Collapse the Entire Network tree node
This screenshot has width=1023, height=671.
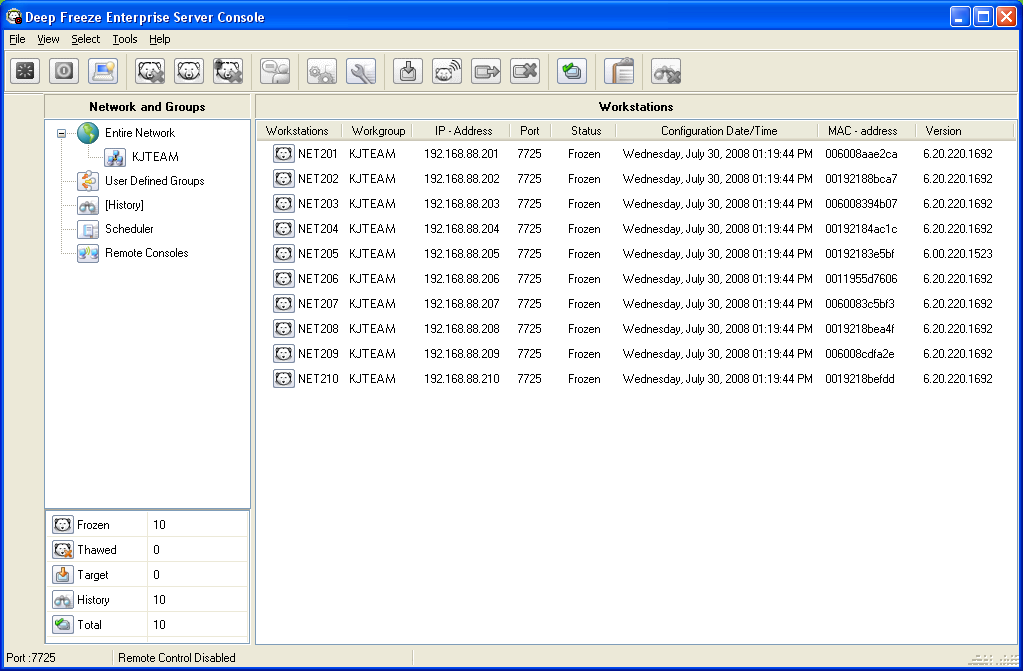tap(61, 133)
